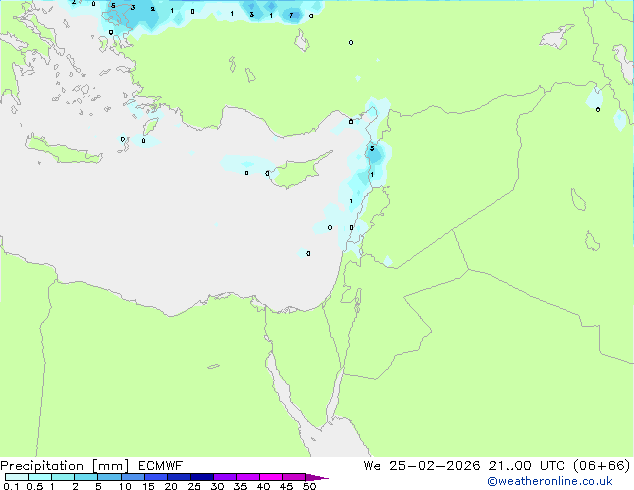Click the "25" legend label
Screen dimensions: 634x490
(x=194, y=486)
